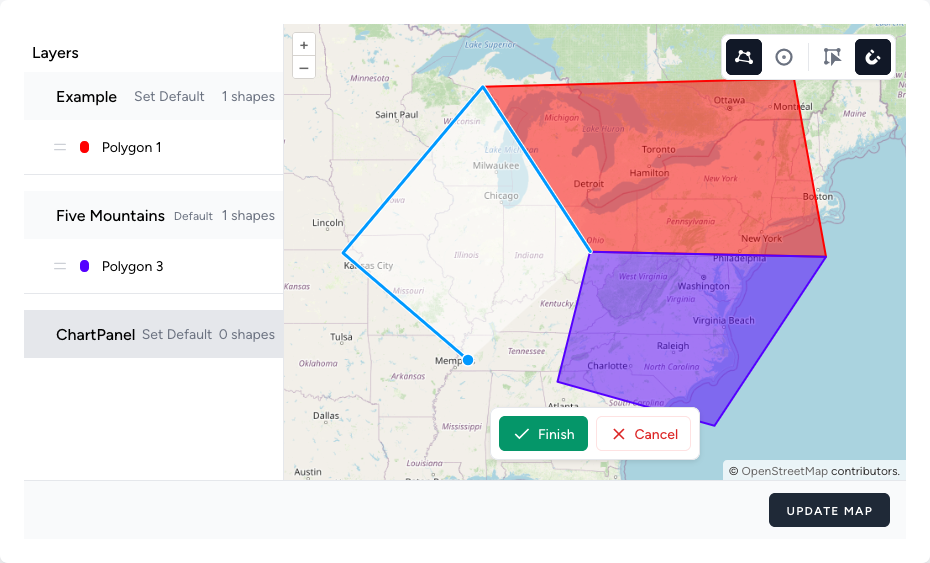Select the Five Mountains layer
Viewport: 930px width, 563px height.
(x=110, y=216)
